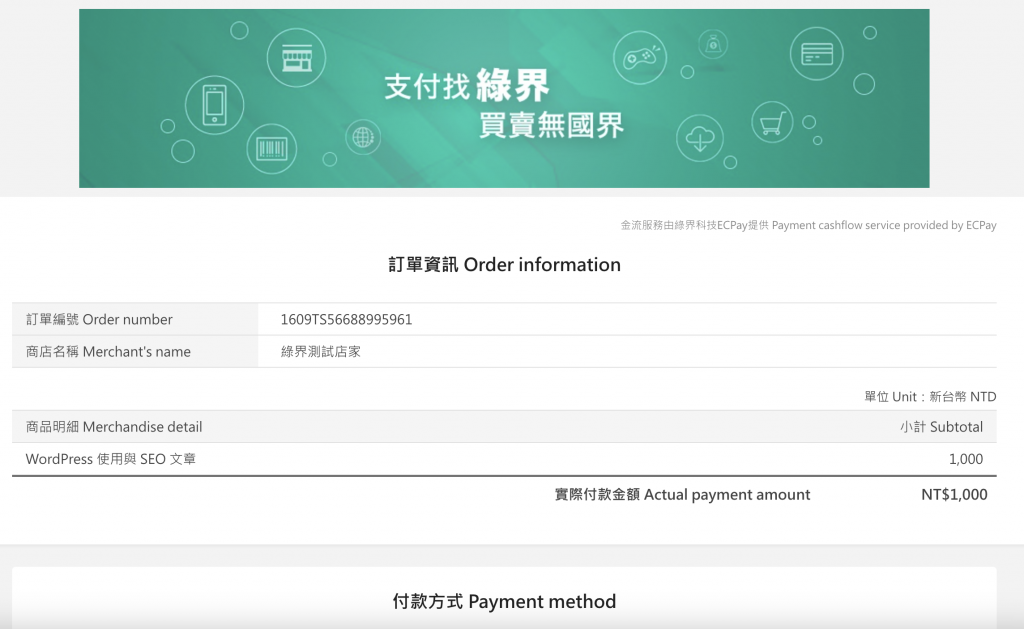Click the cloud download icon in the banner
The image size is (1024, 629).
pyautogui.click(x=700, y=138)
